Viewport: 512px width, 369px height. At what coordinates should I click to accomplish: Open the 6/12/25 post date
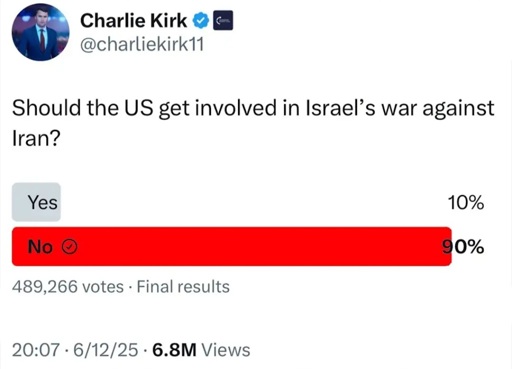point(105,350)
